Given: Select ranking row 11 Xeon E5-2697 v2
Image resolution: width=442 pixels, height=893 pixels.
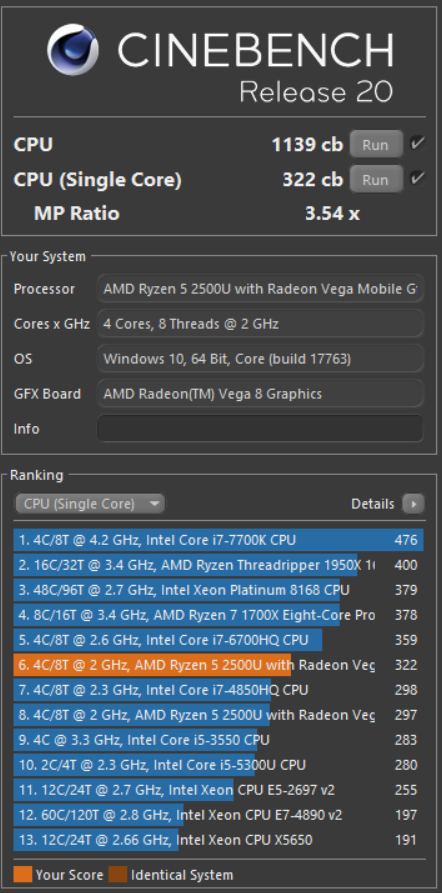Looking at the screenshot, I should pyautogui.click(x=219, y=790).
